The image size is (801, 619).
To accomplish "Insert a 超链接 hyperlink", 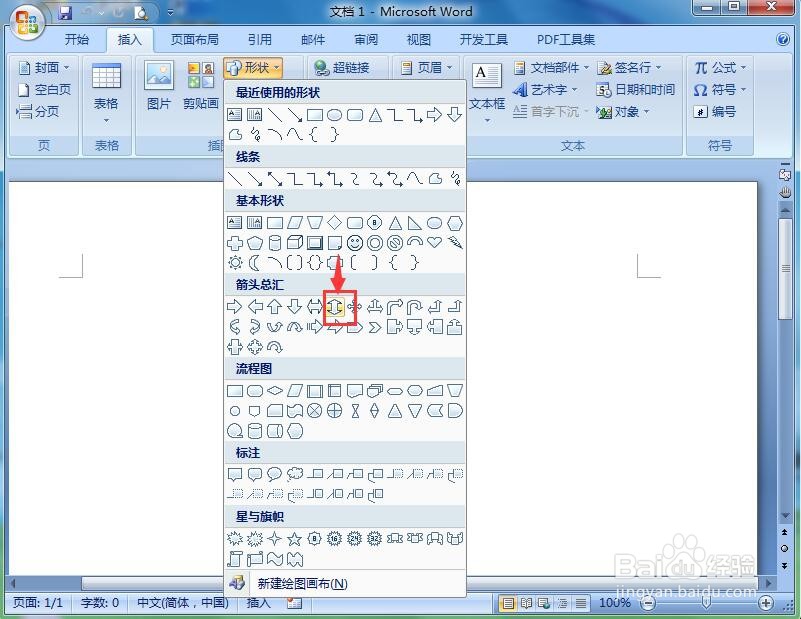I will click(342, 67).
